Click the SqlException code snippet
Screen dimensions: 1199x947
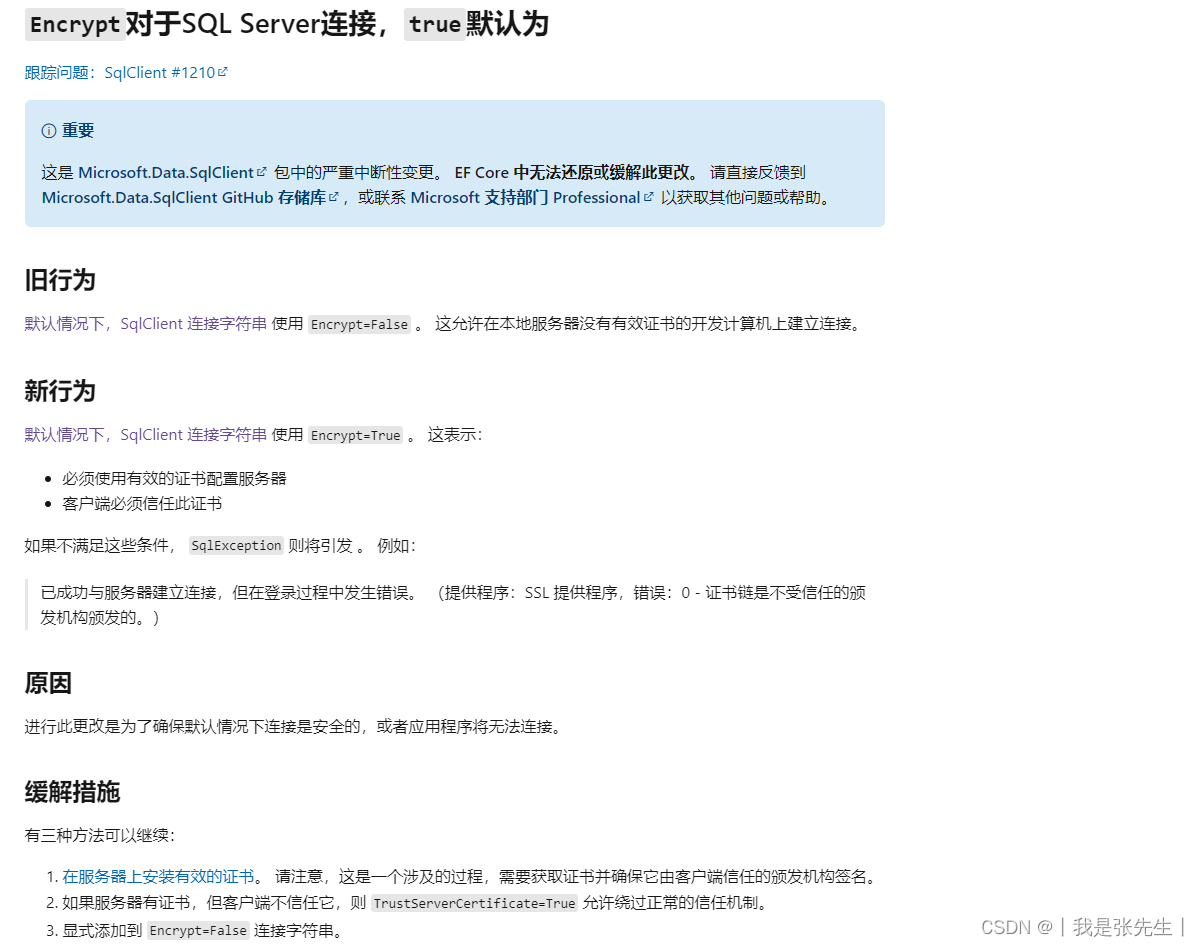tap(236, 545)
